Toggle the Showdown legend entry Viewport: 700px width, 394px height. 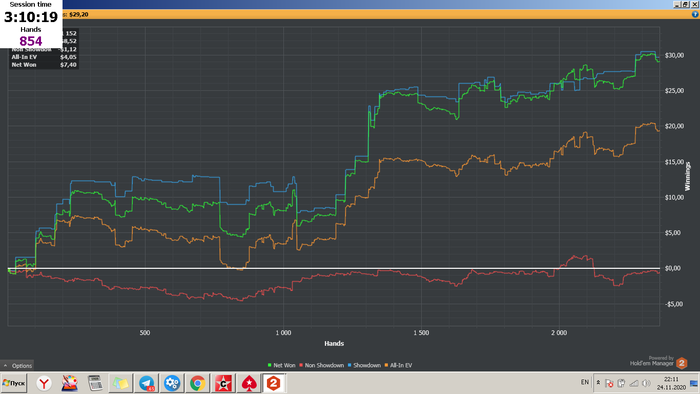click(364, 365)
